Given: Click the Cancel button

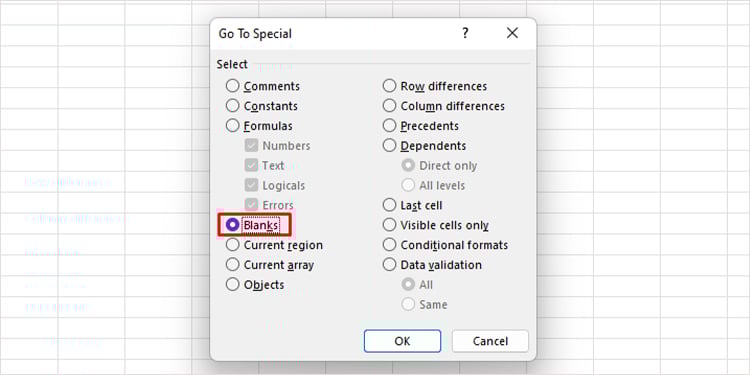Looking at the screenshot, I should pyautogui.click(x=490, y=341).
